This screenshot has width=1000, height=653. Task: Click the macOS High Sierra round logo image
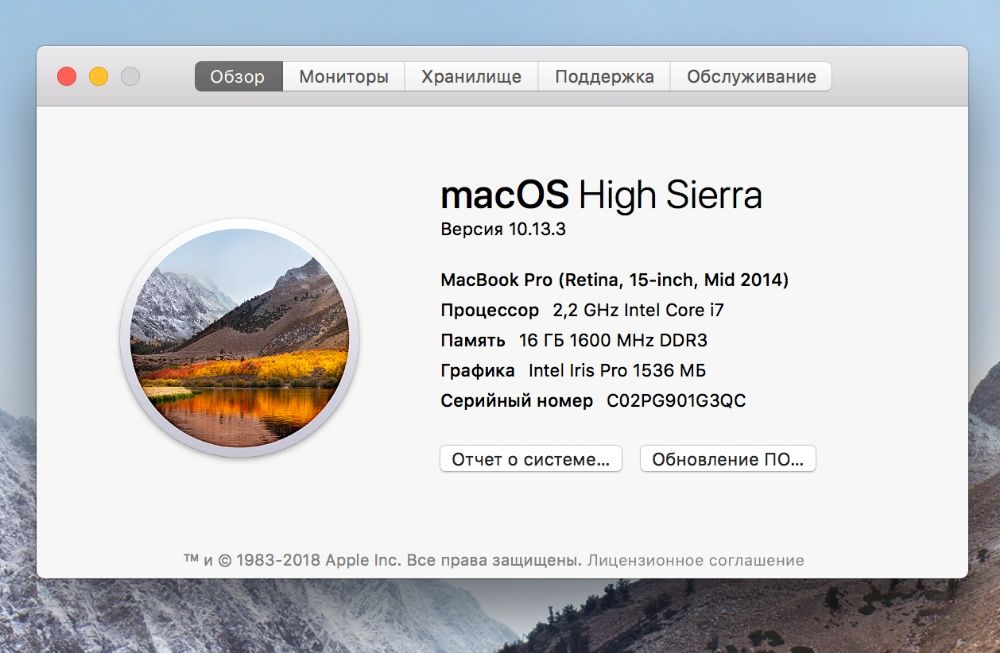(239, 337)
